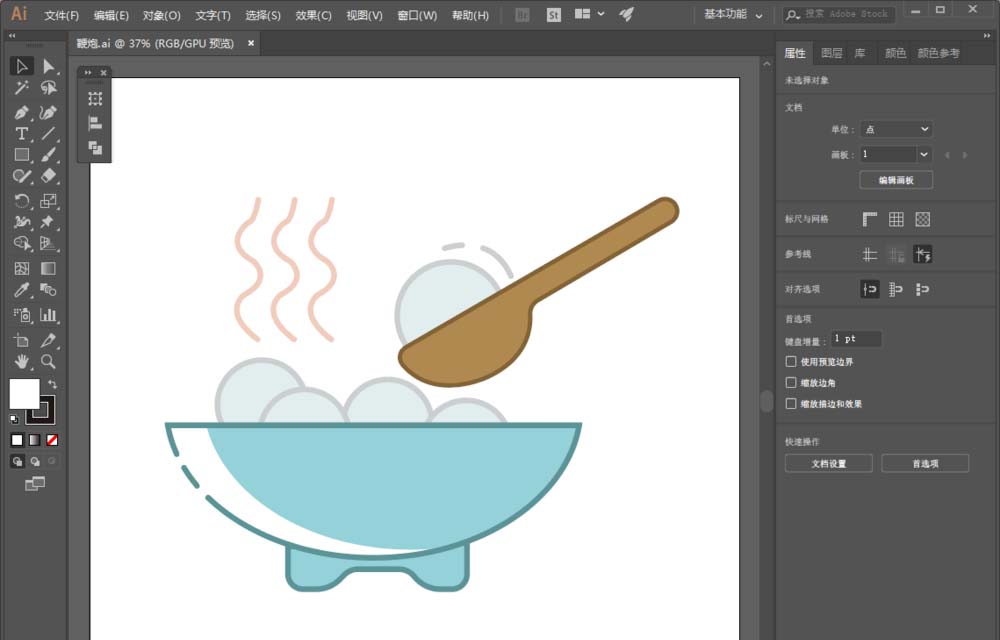Select the Eraser tool

[48, 176]
